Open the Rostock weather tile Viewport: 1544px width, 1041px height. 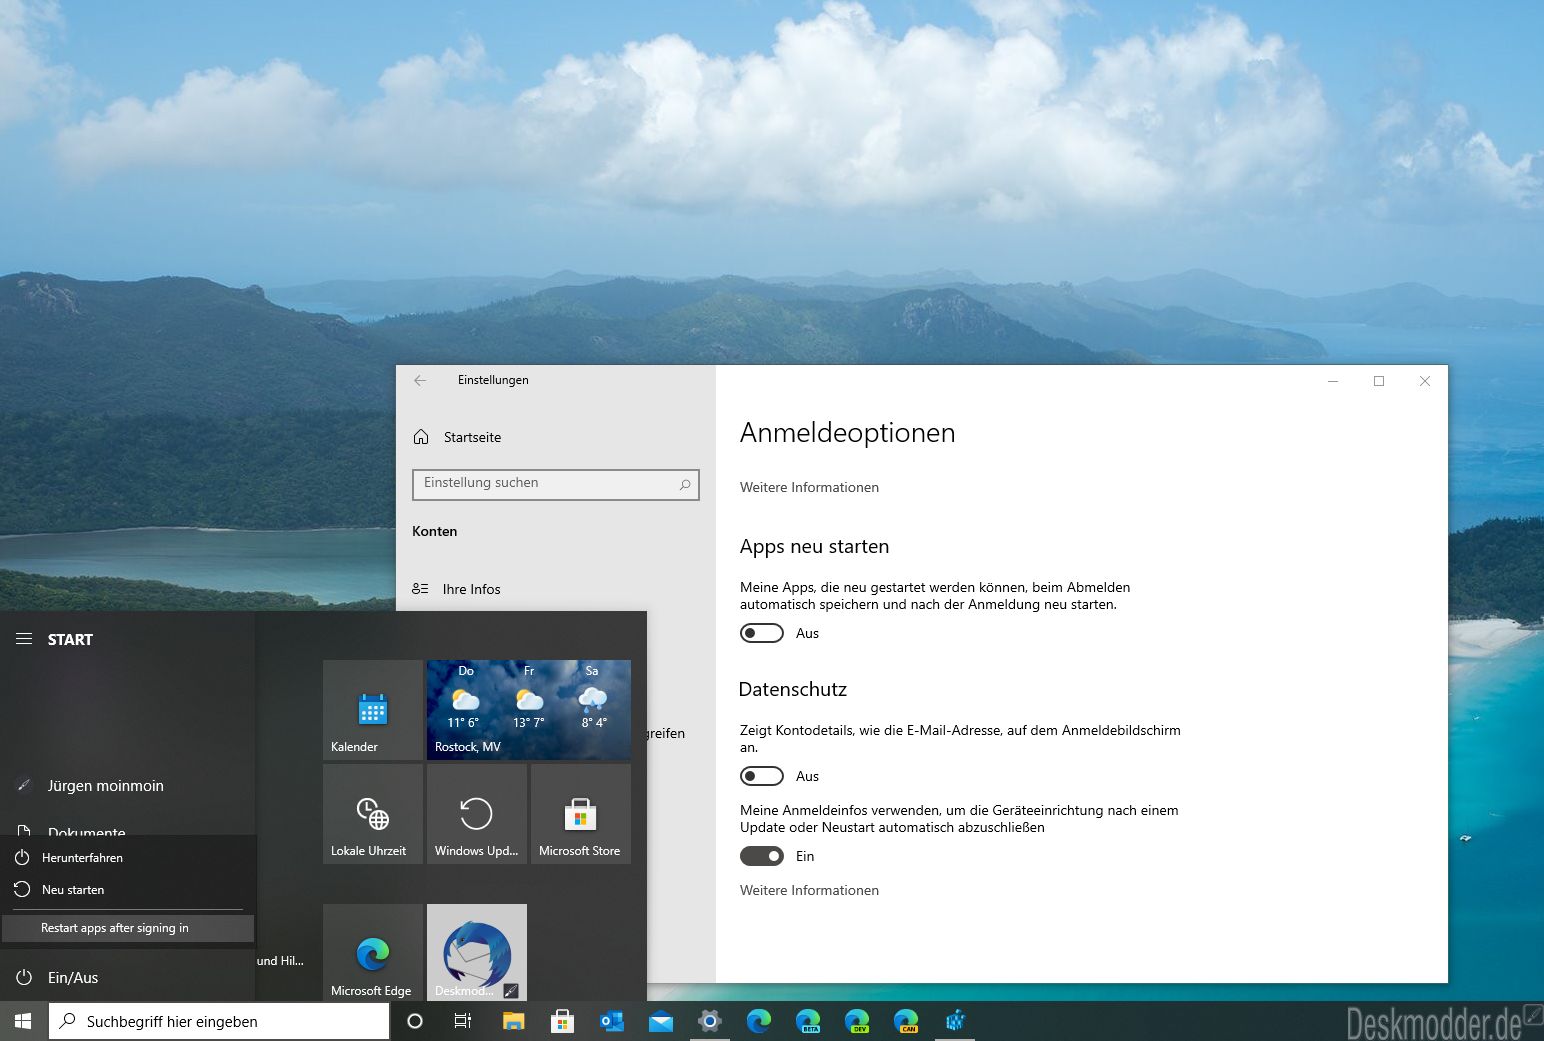pos(529,710)
